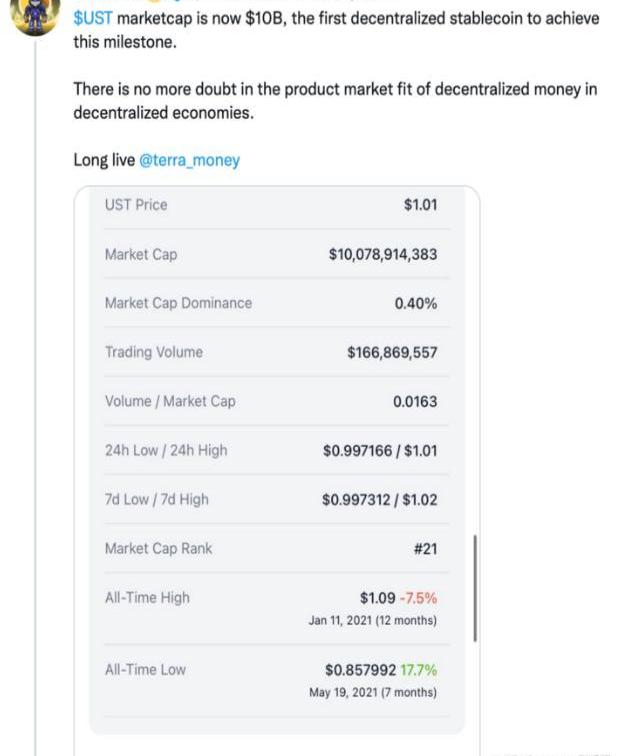Click the Market Cap Dominance label
The image size is (622, 756).
[178, 303]
